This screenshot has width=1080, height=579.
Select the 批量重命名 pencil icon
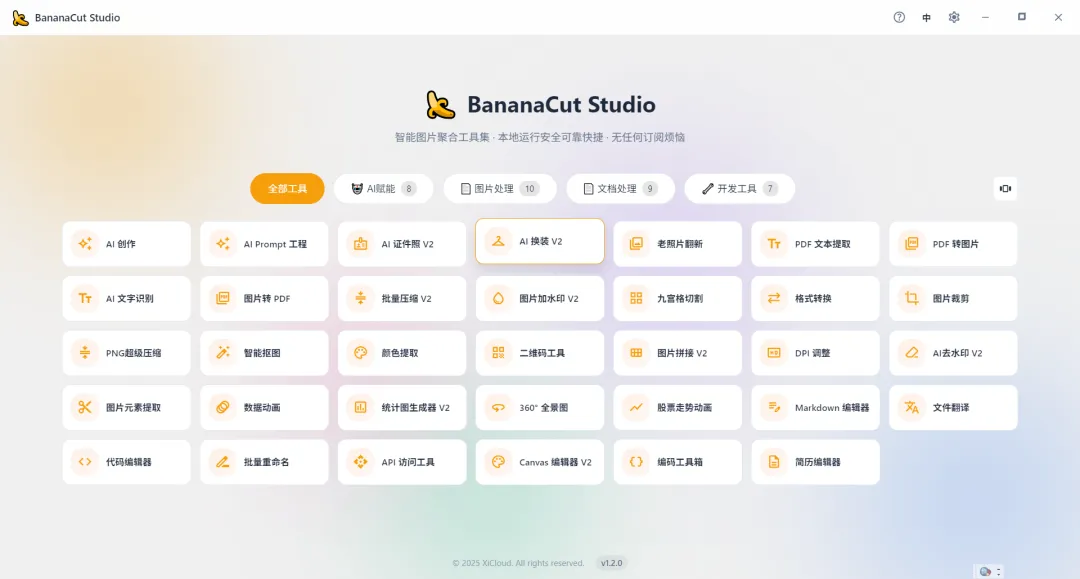coord(222,462)
